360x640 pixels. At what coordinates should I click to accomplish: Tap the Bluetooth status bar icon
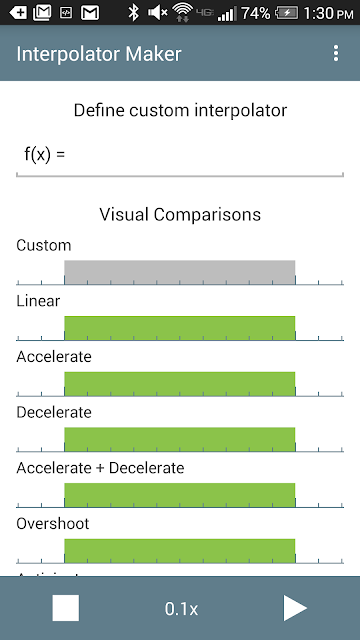tap(133, 13)
